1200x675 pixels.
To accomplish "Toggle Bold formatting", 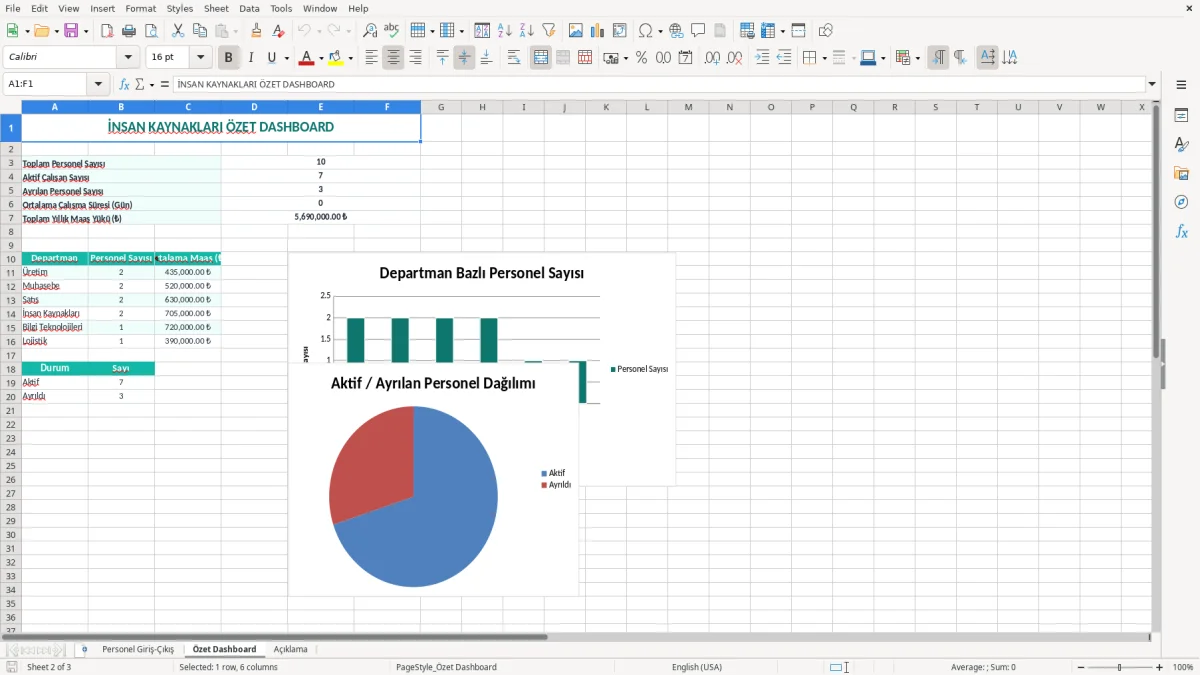I will [x=229, y=58].
